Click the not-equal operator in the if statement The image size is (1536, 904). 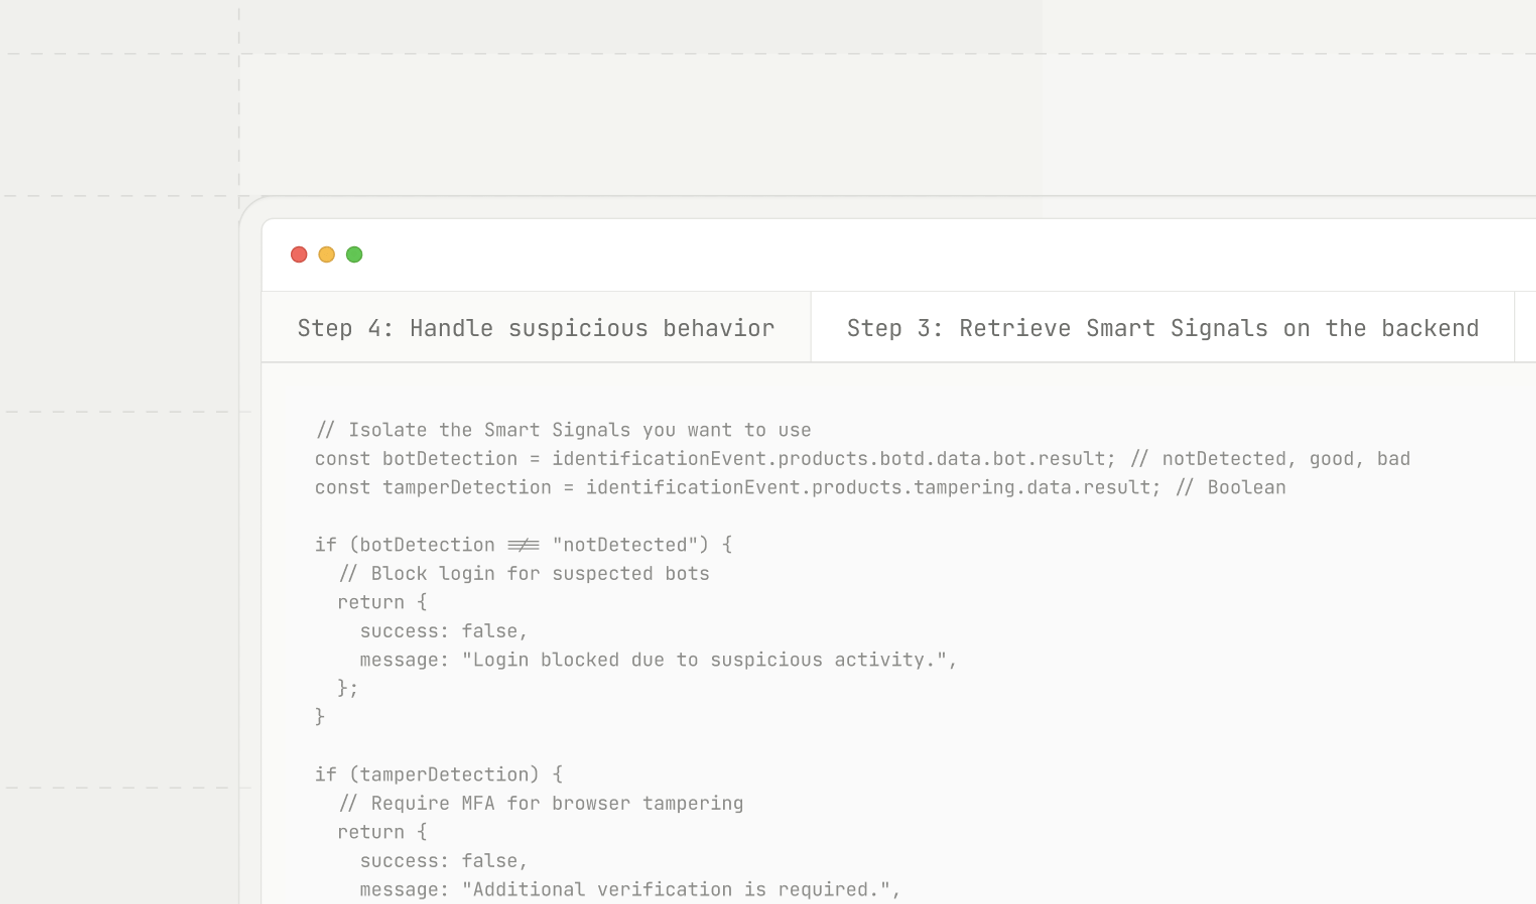click(523, 545)
